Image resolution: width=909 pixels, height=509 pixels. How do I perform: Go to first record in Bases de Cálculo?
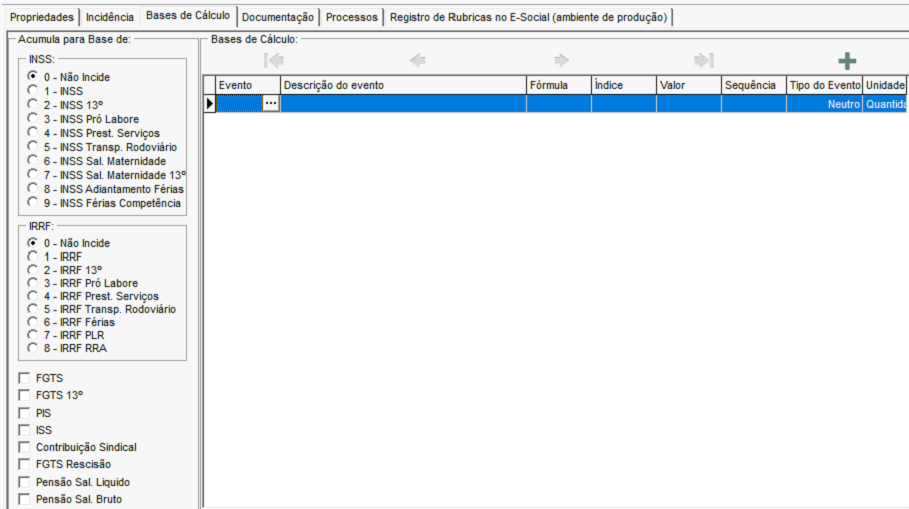click(274, 60)
